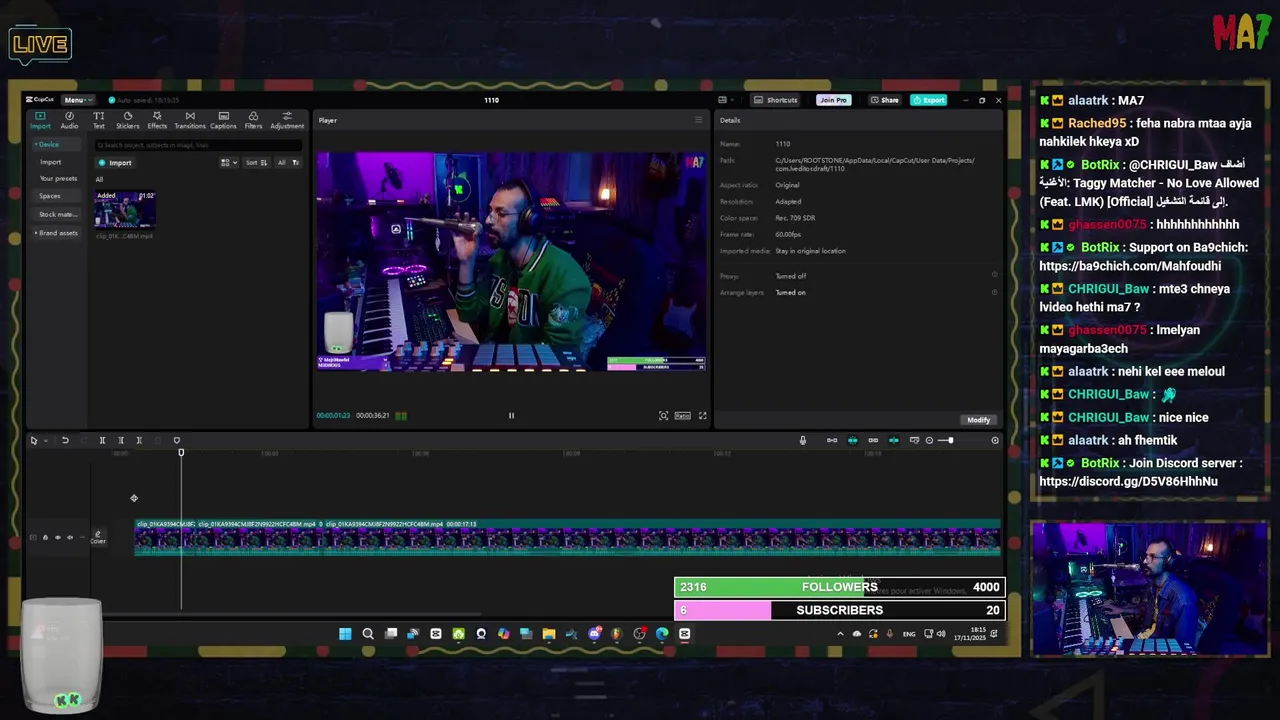Open the Stickers panel

click(x=127, y=120)
